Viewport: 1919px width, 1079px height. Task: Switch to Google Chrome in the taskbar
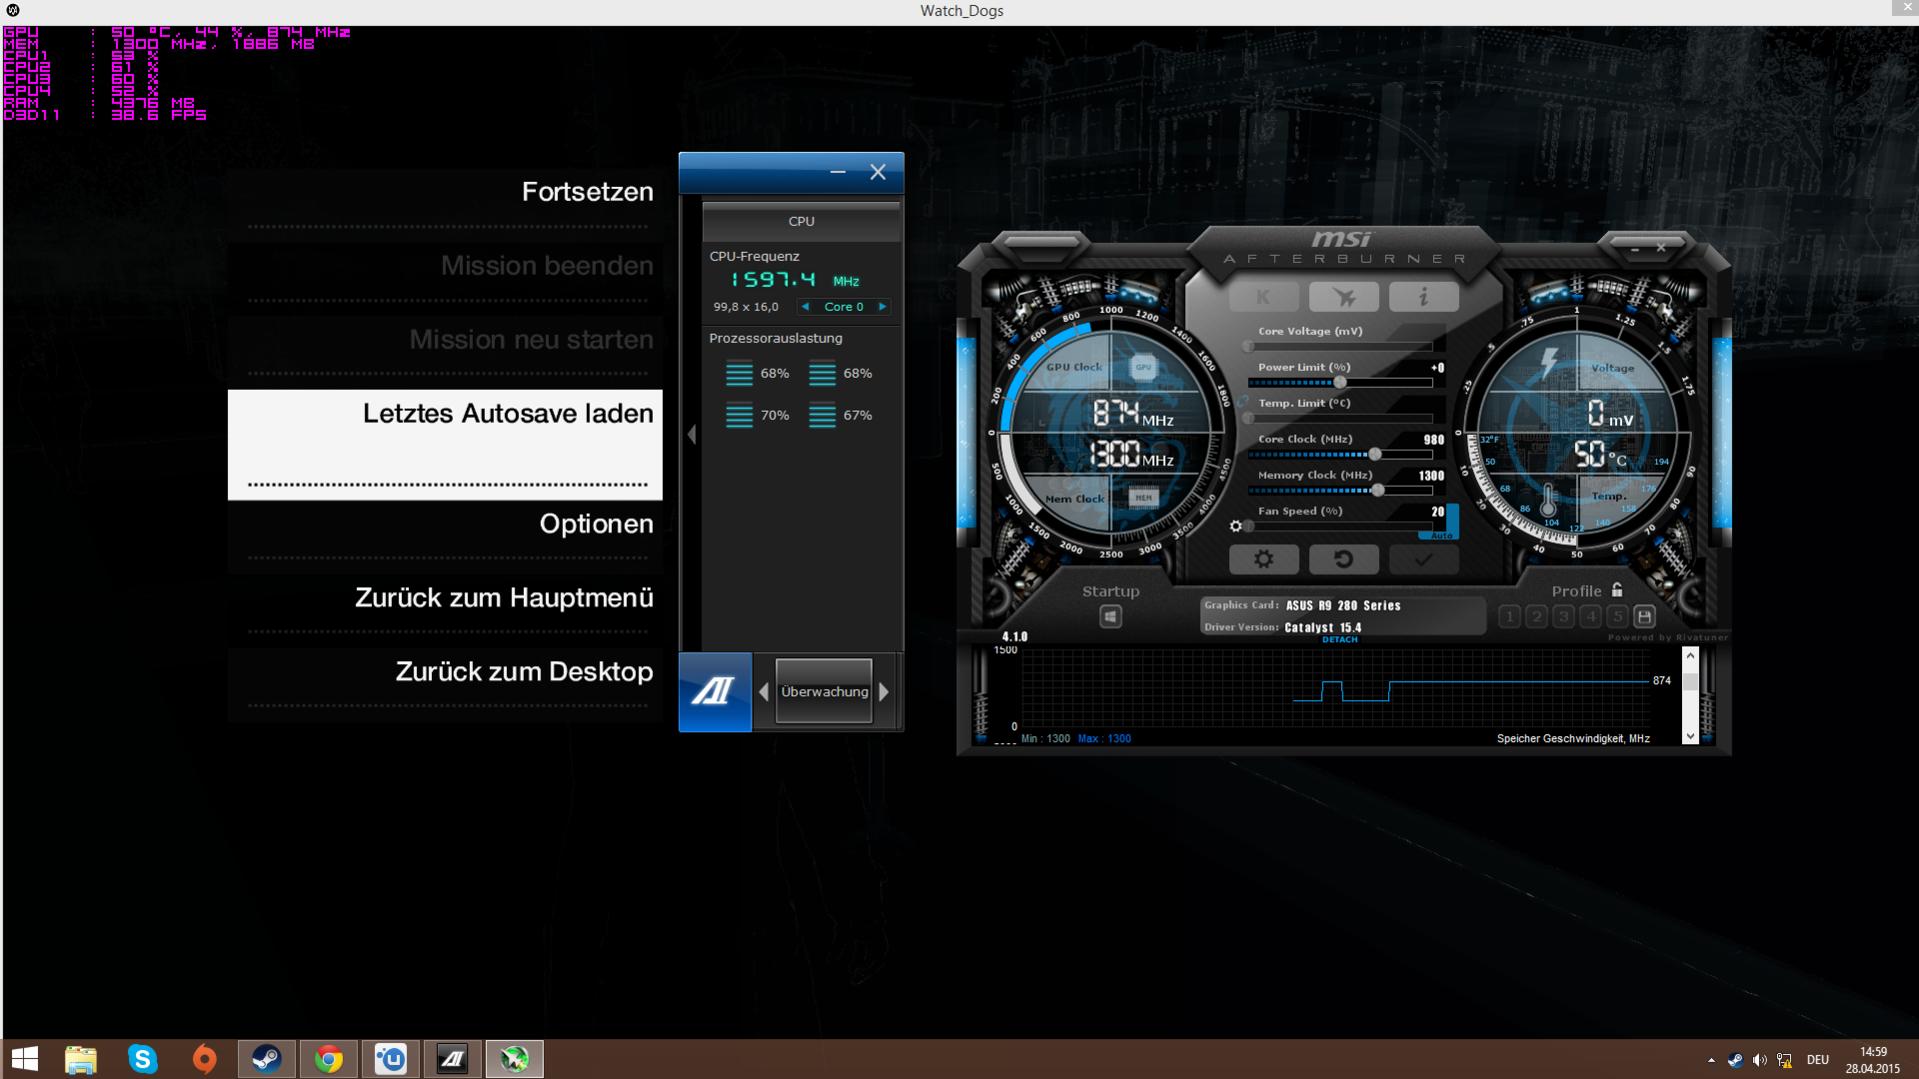329,1059
